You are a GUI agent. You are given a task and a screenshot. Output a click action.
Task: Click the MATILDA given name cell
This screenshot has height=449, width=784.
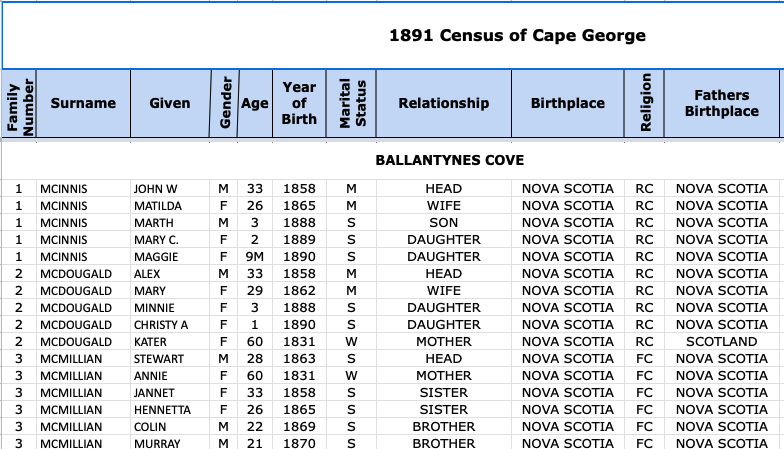(158, 206)
